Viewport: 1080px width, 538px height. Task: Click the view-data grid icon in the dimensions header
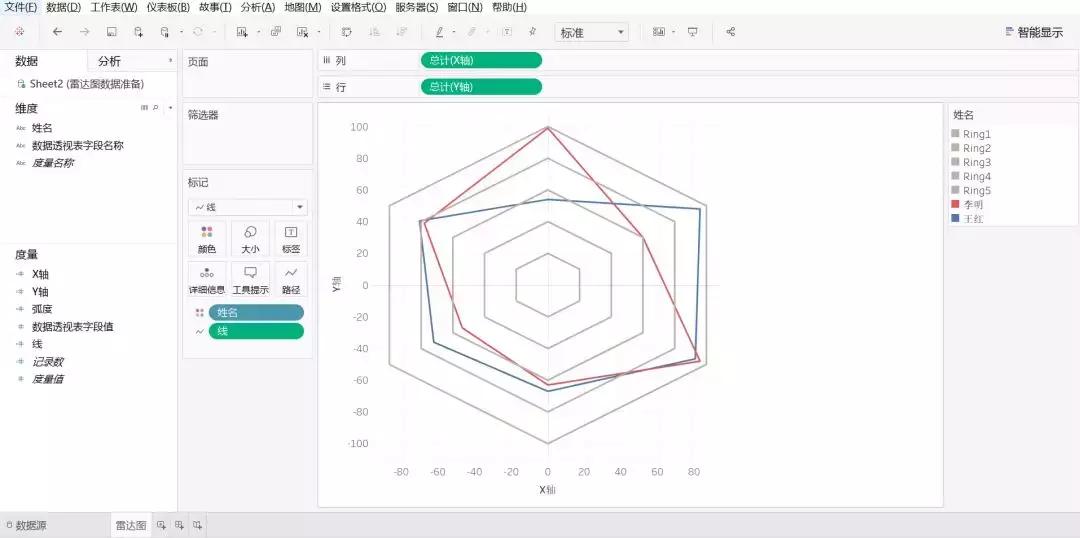pyautogui.click(x=145, y=107)
